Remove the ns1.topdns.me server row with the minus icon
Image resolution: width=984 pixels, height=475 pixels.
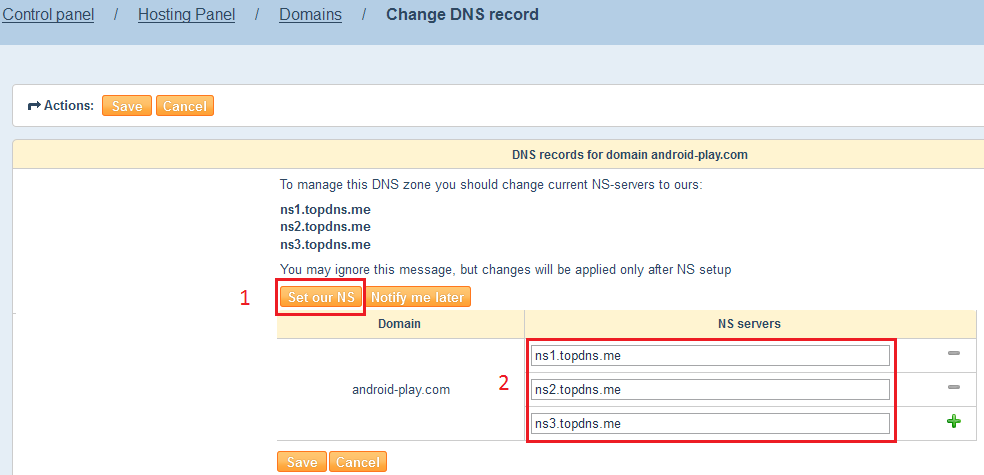tap(953, 354)
